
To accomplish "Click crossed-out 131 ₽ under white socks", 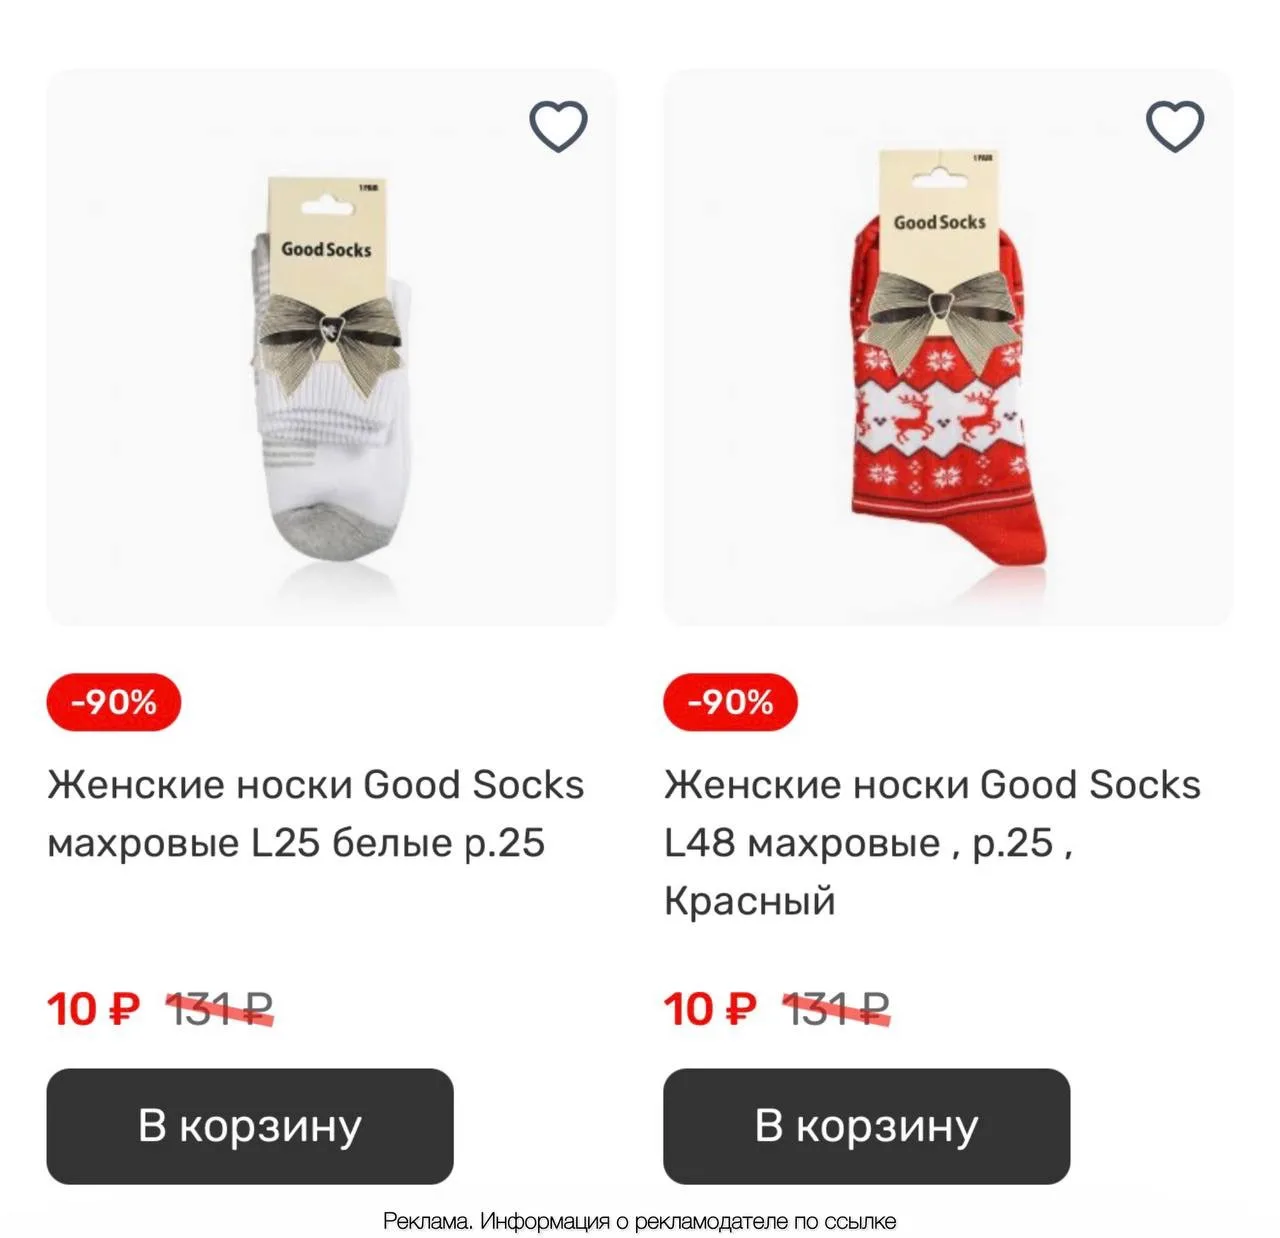I will pyautogui.click(x=219, y=1008).
